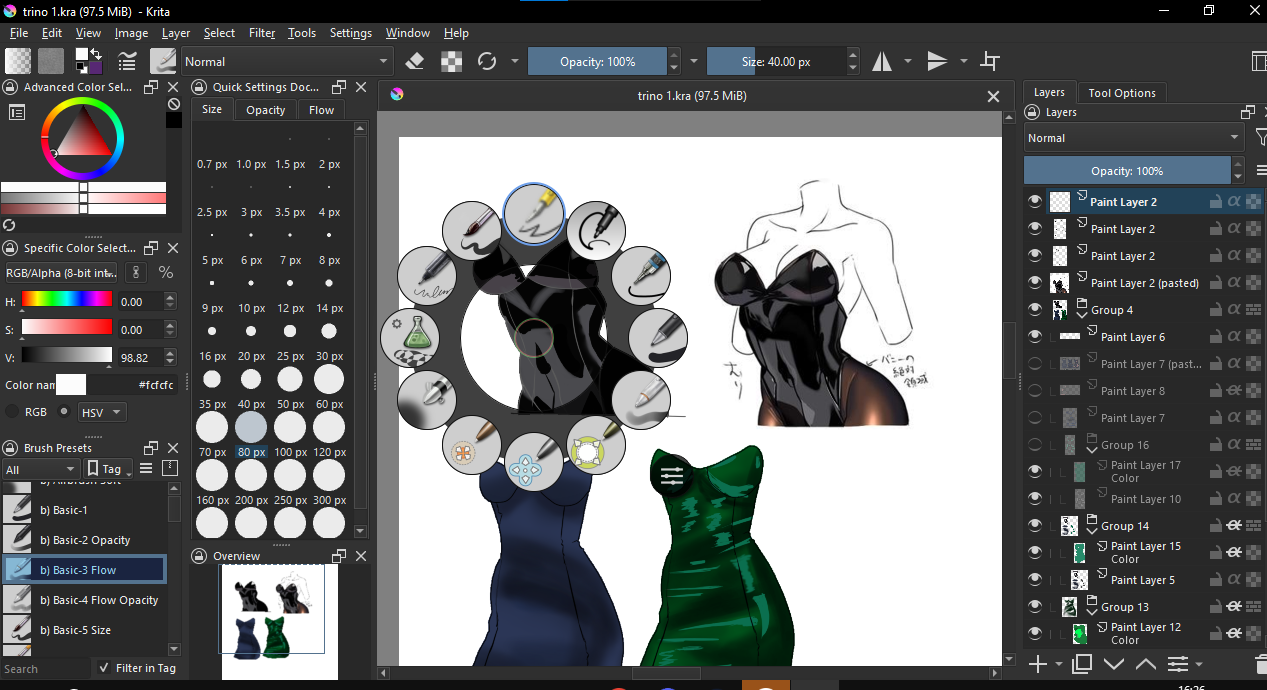Click the layer Opacity 100% slider
Viewport: 1267px width, 690px height.
coord(1126,171)
